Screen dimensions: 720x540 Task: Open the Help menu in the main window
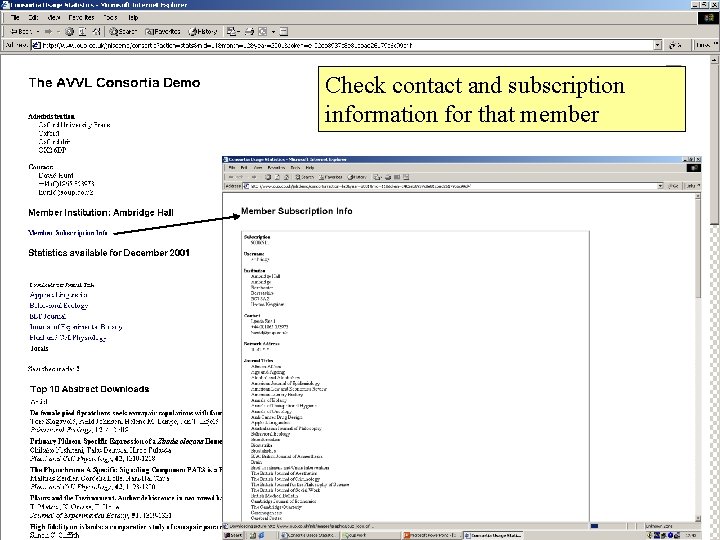click(x=133, y=17)
